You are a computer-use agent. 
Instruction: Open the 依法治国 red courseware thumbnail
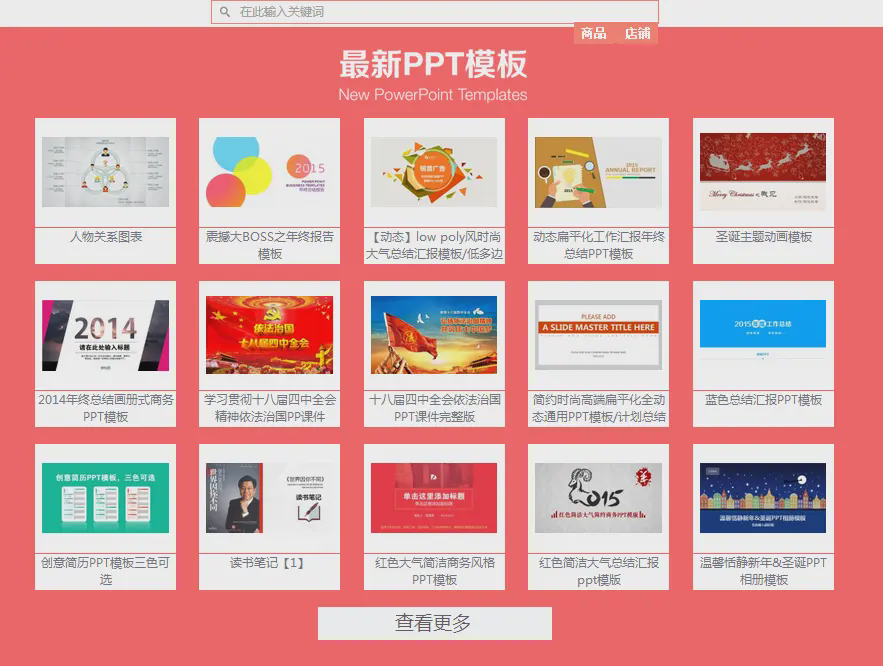269,335
